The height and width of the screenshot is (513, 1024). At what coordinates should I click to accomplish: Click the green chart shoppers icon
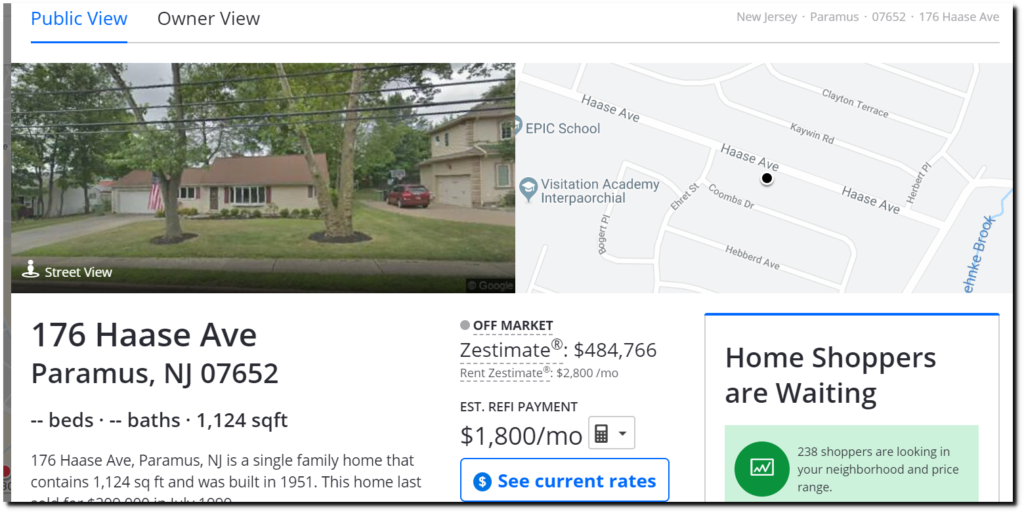762,469
